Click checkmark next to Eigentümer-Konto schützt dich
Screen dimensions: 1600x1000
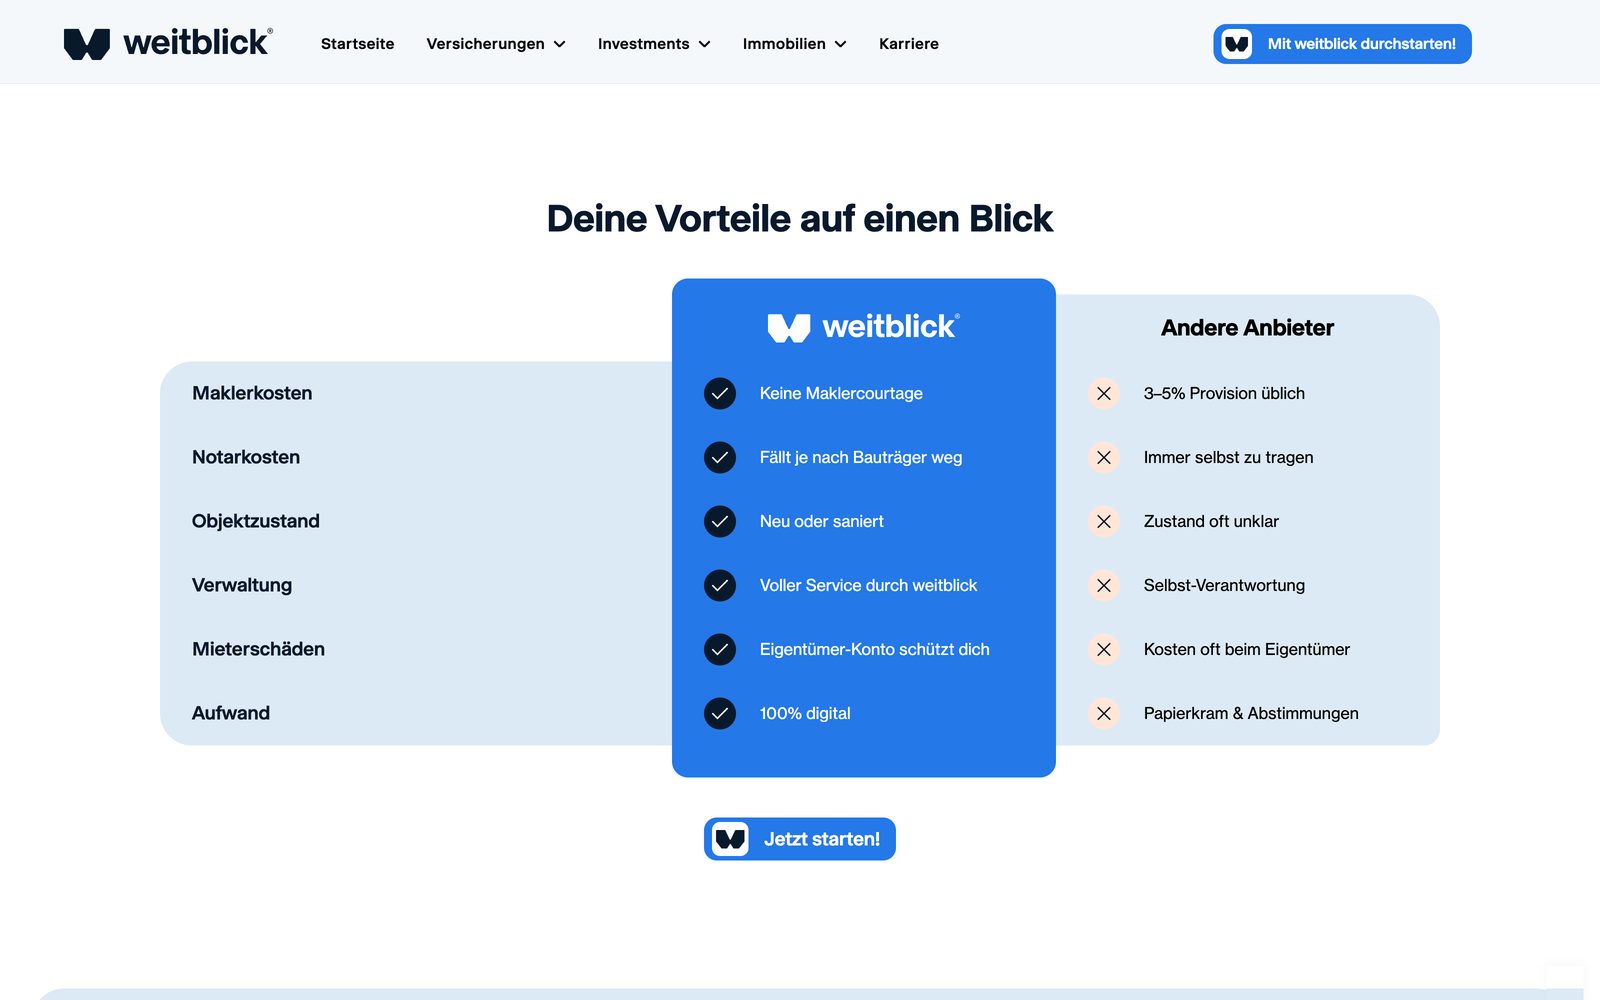[720, 650]
